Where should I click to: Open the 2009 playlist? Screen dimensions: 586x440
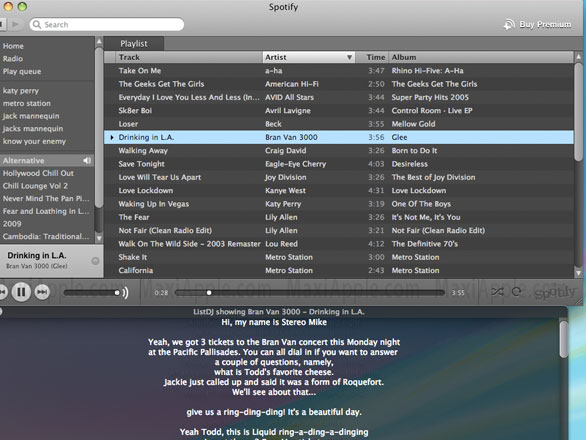pos(12,224)
